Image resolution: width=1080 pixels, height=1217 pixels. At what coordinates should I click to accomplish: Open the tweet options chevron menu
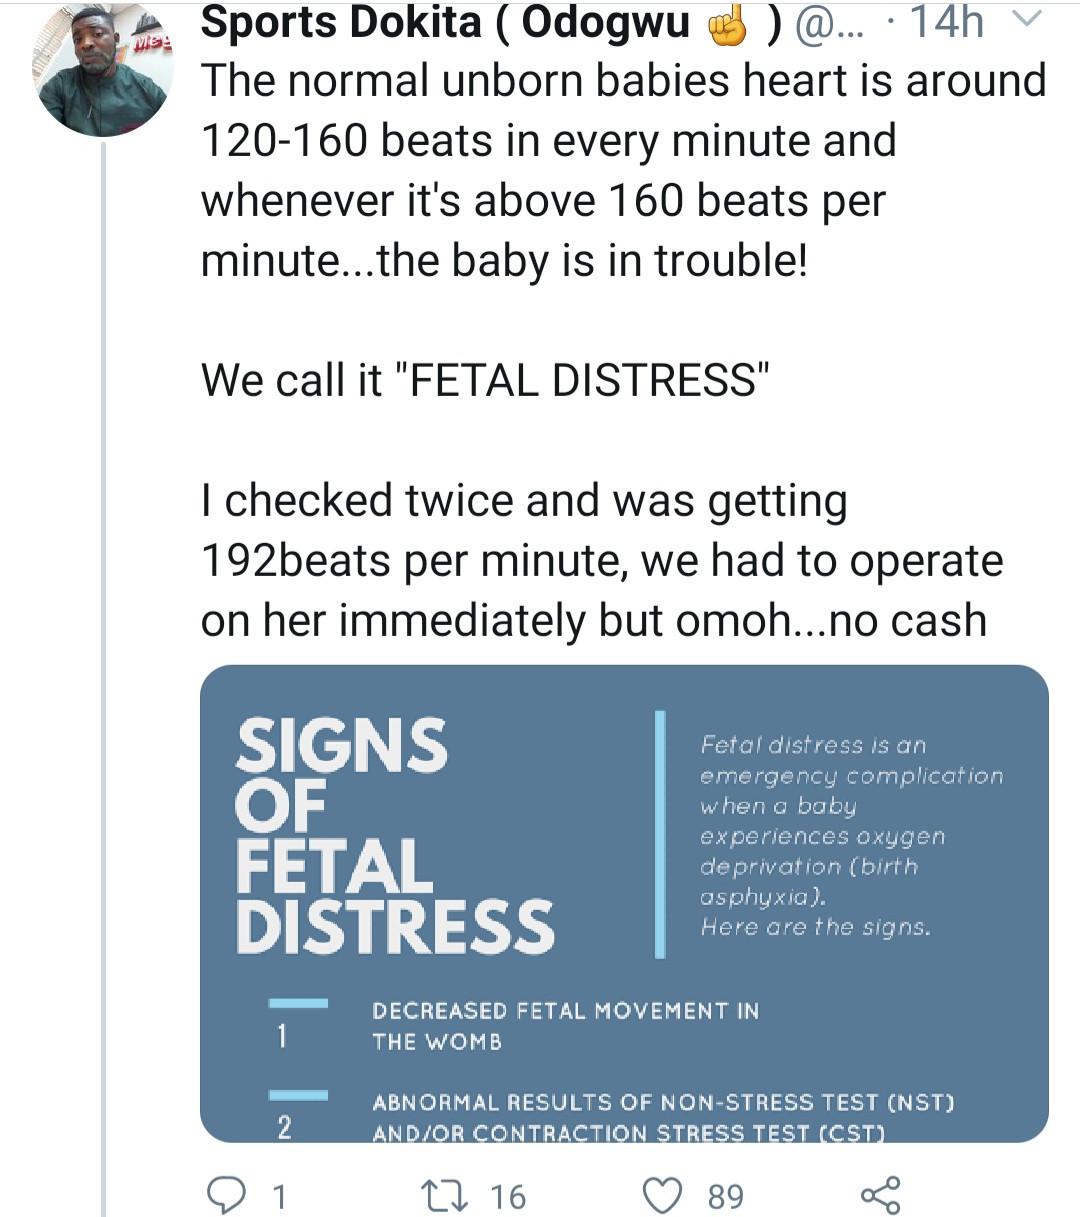pos(1030,20)
